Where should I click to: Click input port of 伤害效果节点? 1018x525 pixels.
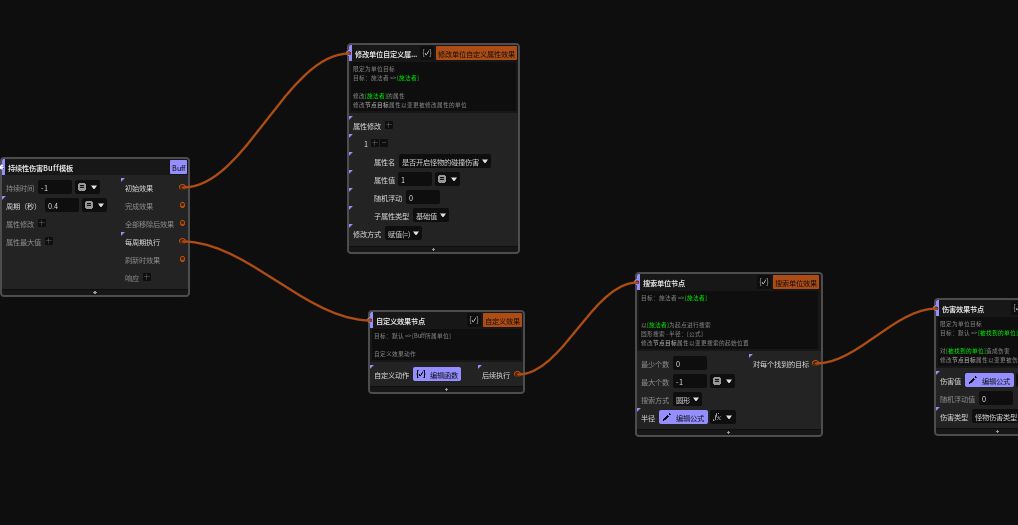point(937,310)
